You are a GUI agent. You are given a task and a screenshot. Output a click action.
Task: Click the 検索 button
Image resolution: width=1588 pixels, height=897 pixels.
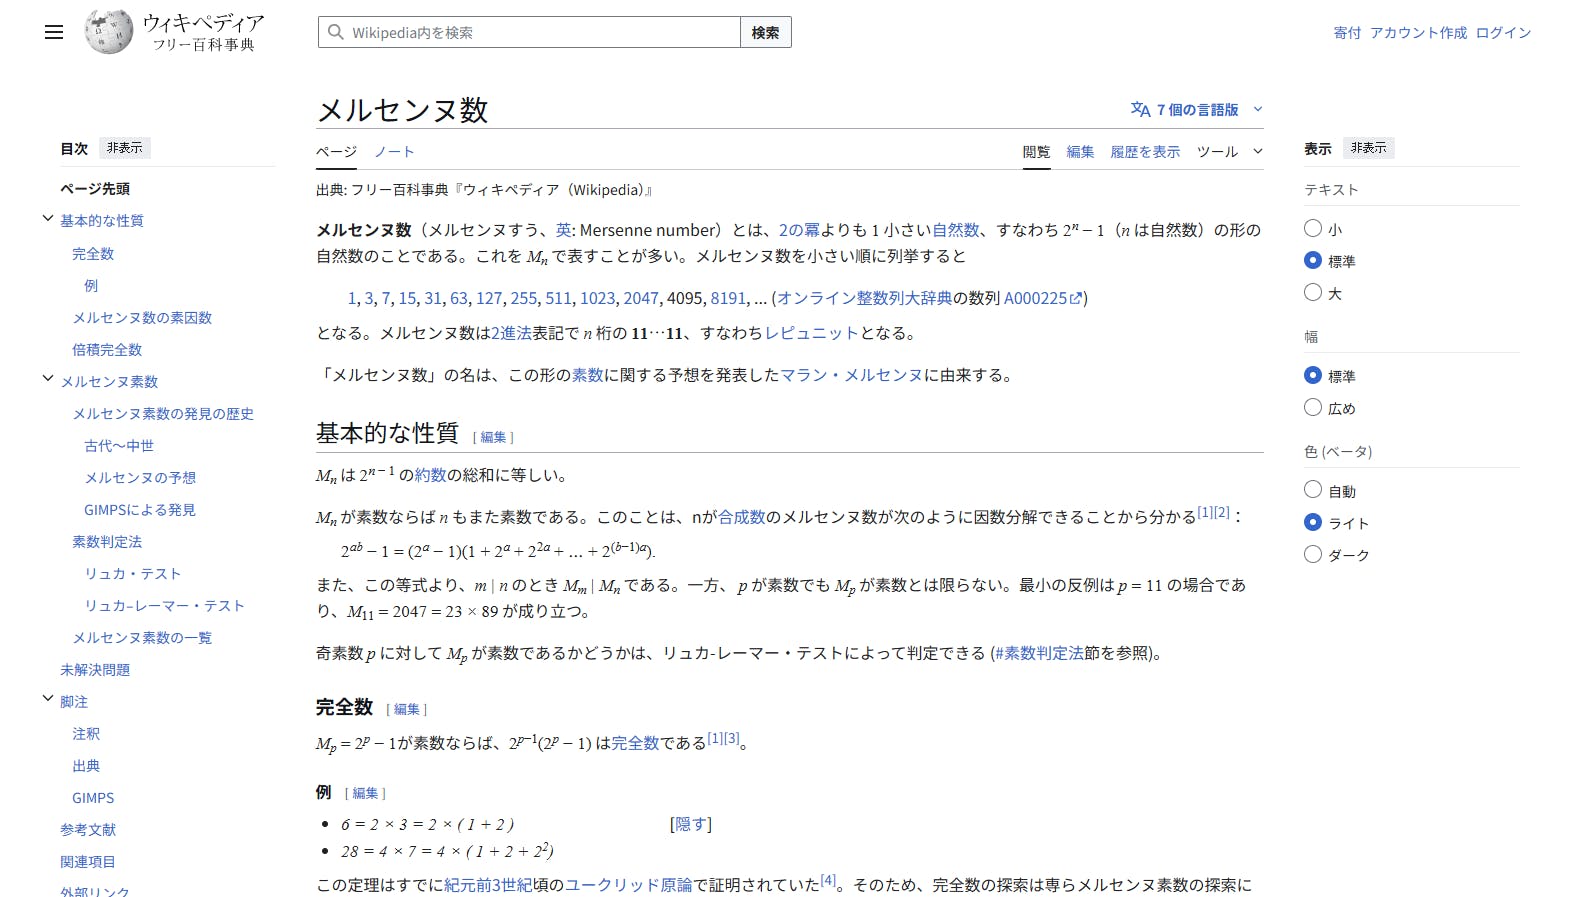coord(765,32)
